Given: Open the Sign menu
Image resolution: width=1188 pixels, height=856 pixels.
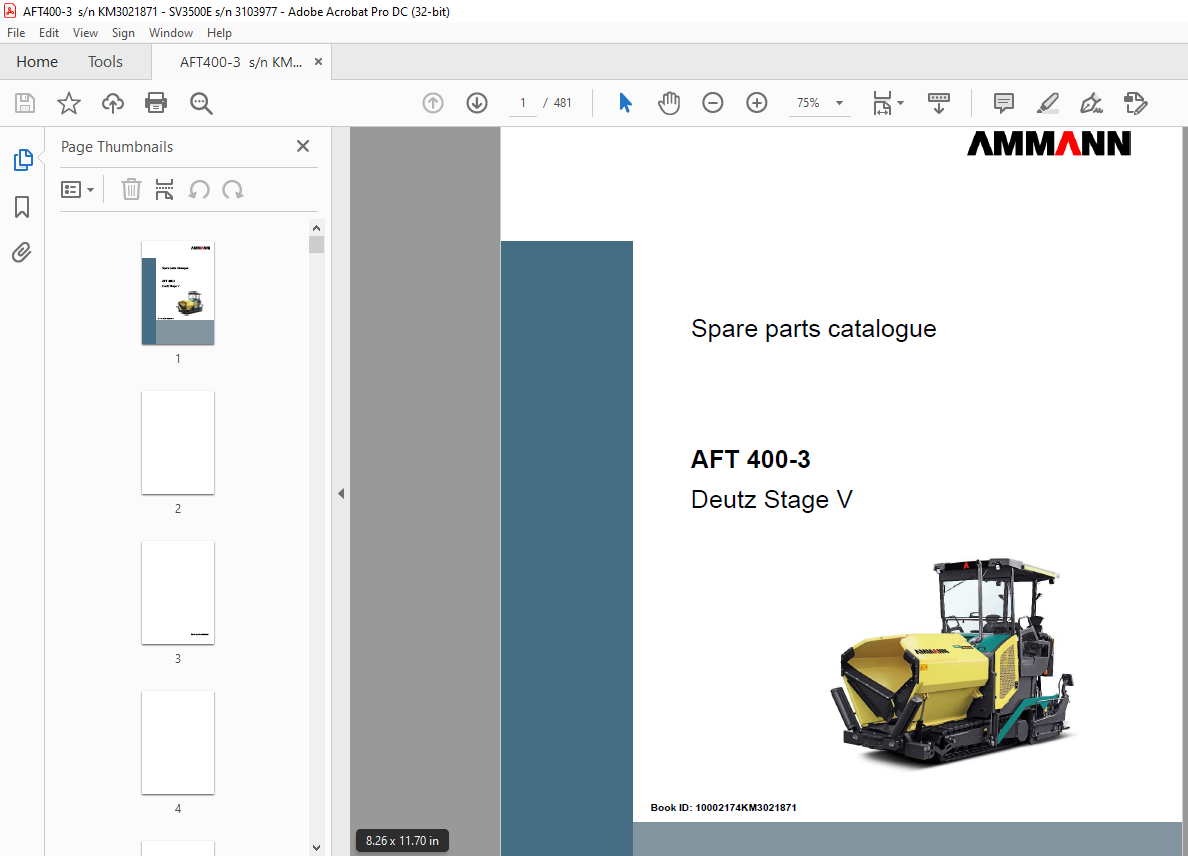Looking at the screenshot, I should pyautogui.click(x=123, y=33).
